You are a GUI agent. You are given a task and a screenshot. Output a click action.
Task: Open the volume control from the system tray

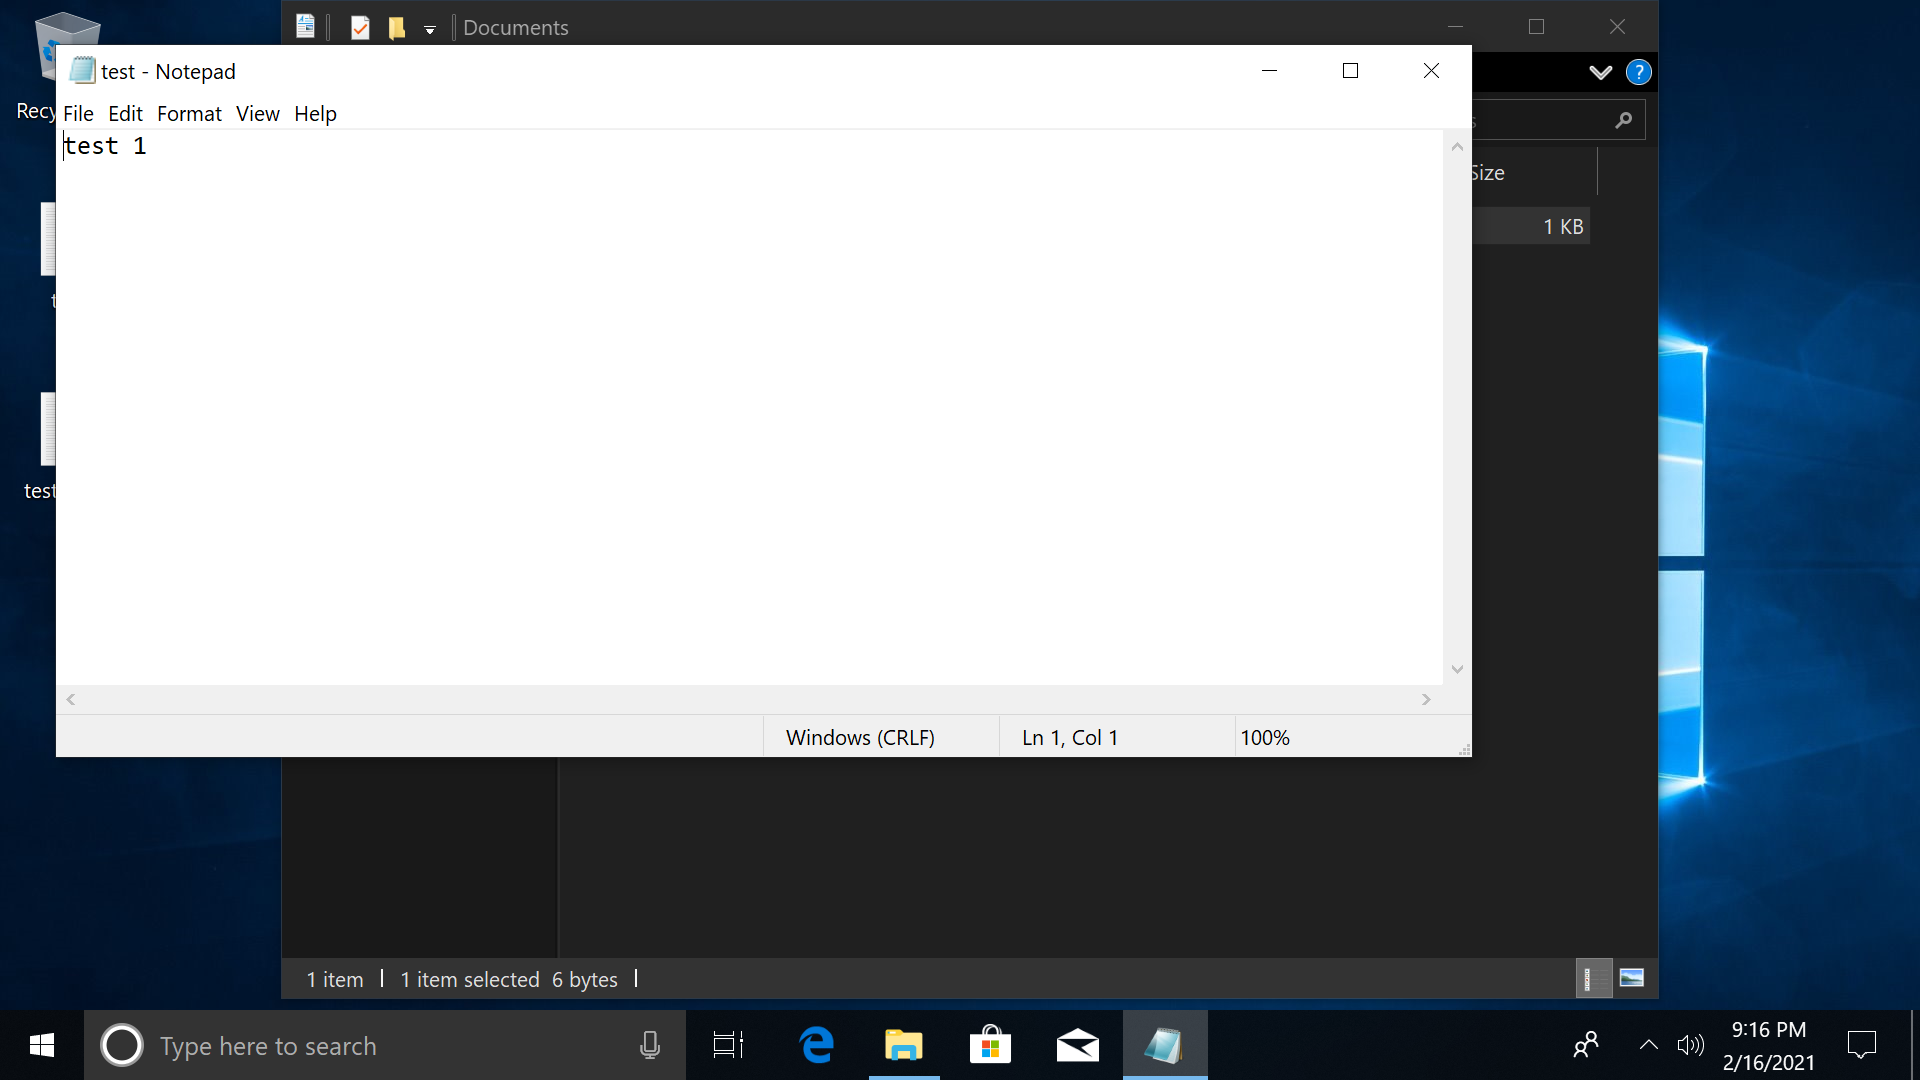tap(1691, 1045)
